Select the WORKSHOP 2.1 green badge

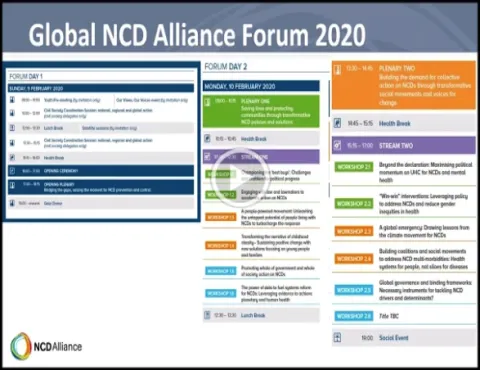pos(354,167)
